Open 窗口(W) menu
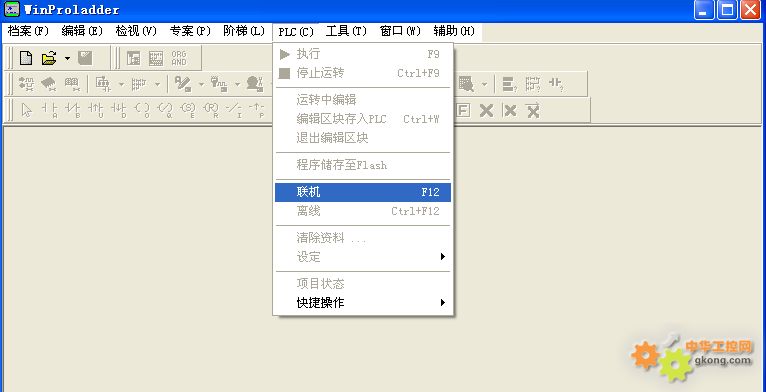766x392 pixels. click(x=400, y=31)
